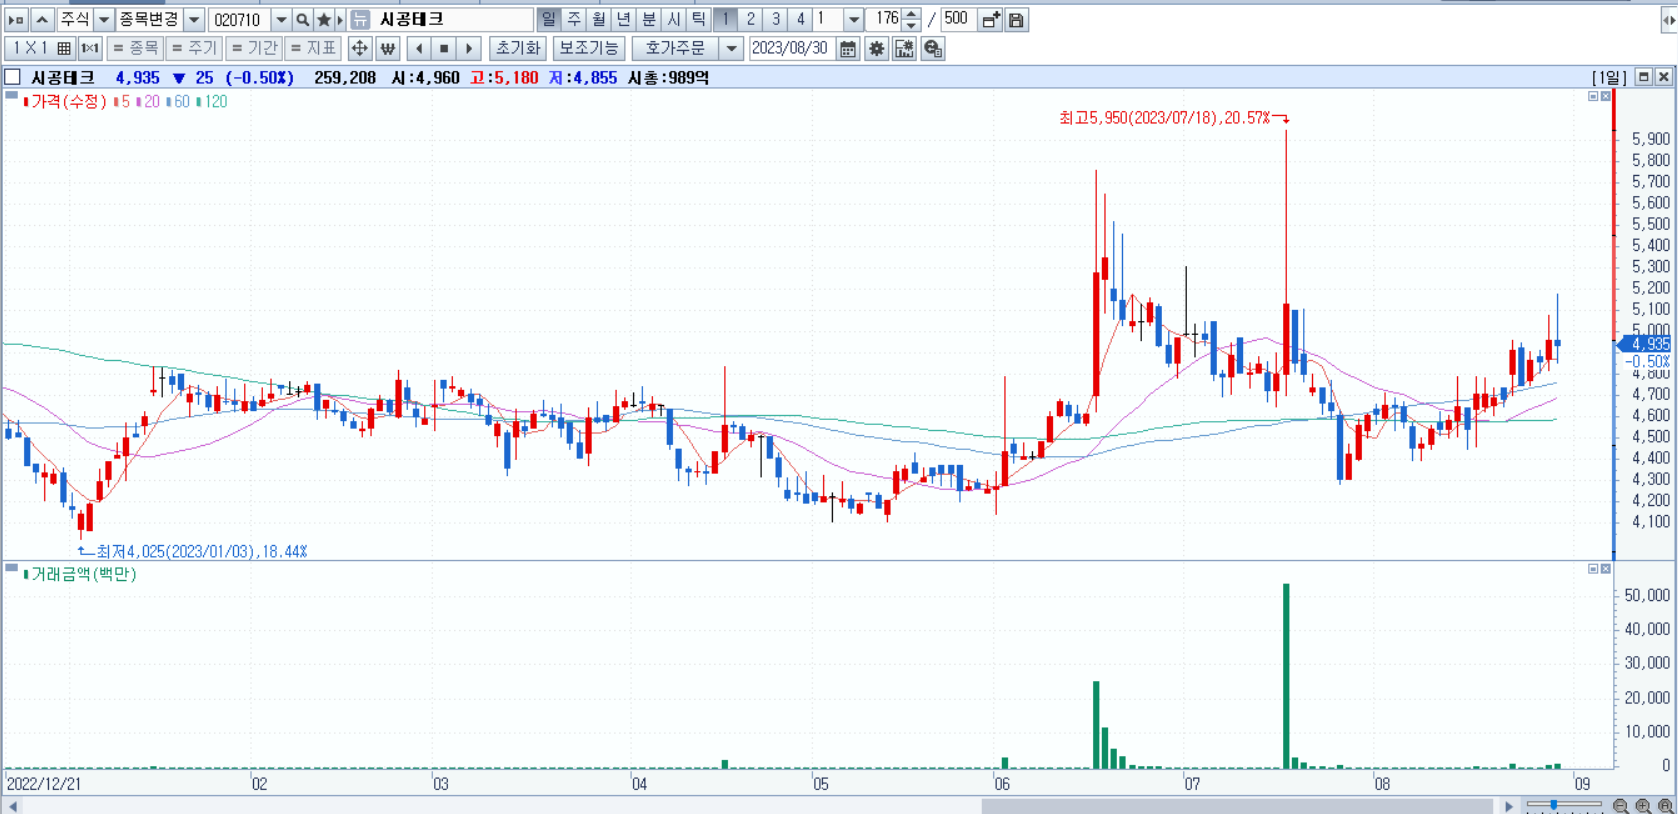This screenshot has height=814, width=1678.
Task: Select yearly 년 chart period tab
Action: click(x=623, y=19)
